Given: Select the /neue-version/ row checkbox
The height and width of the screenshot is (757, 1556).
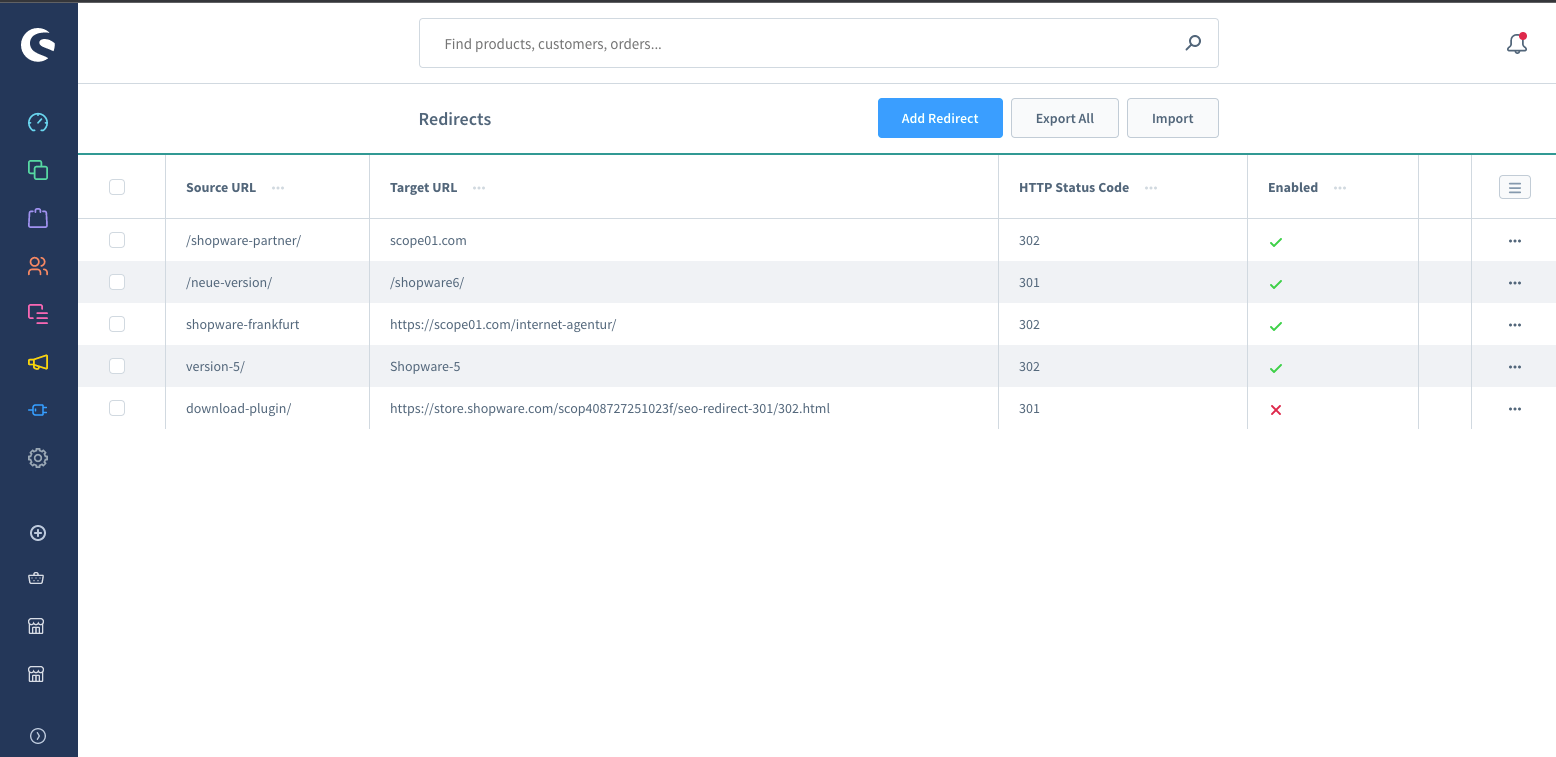Looking at the screenshot, I should tap(117, 282).
